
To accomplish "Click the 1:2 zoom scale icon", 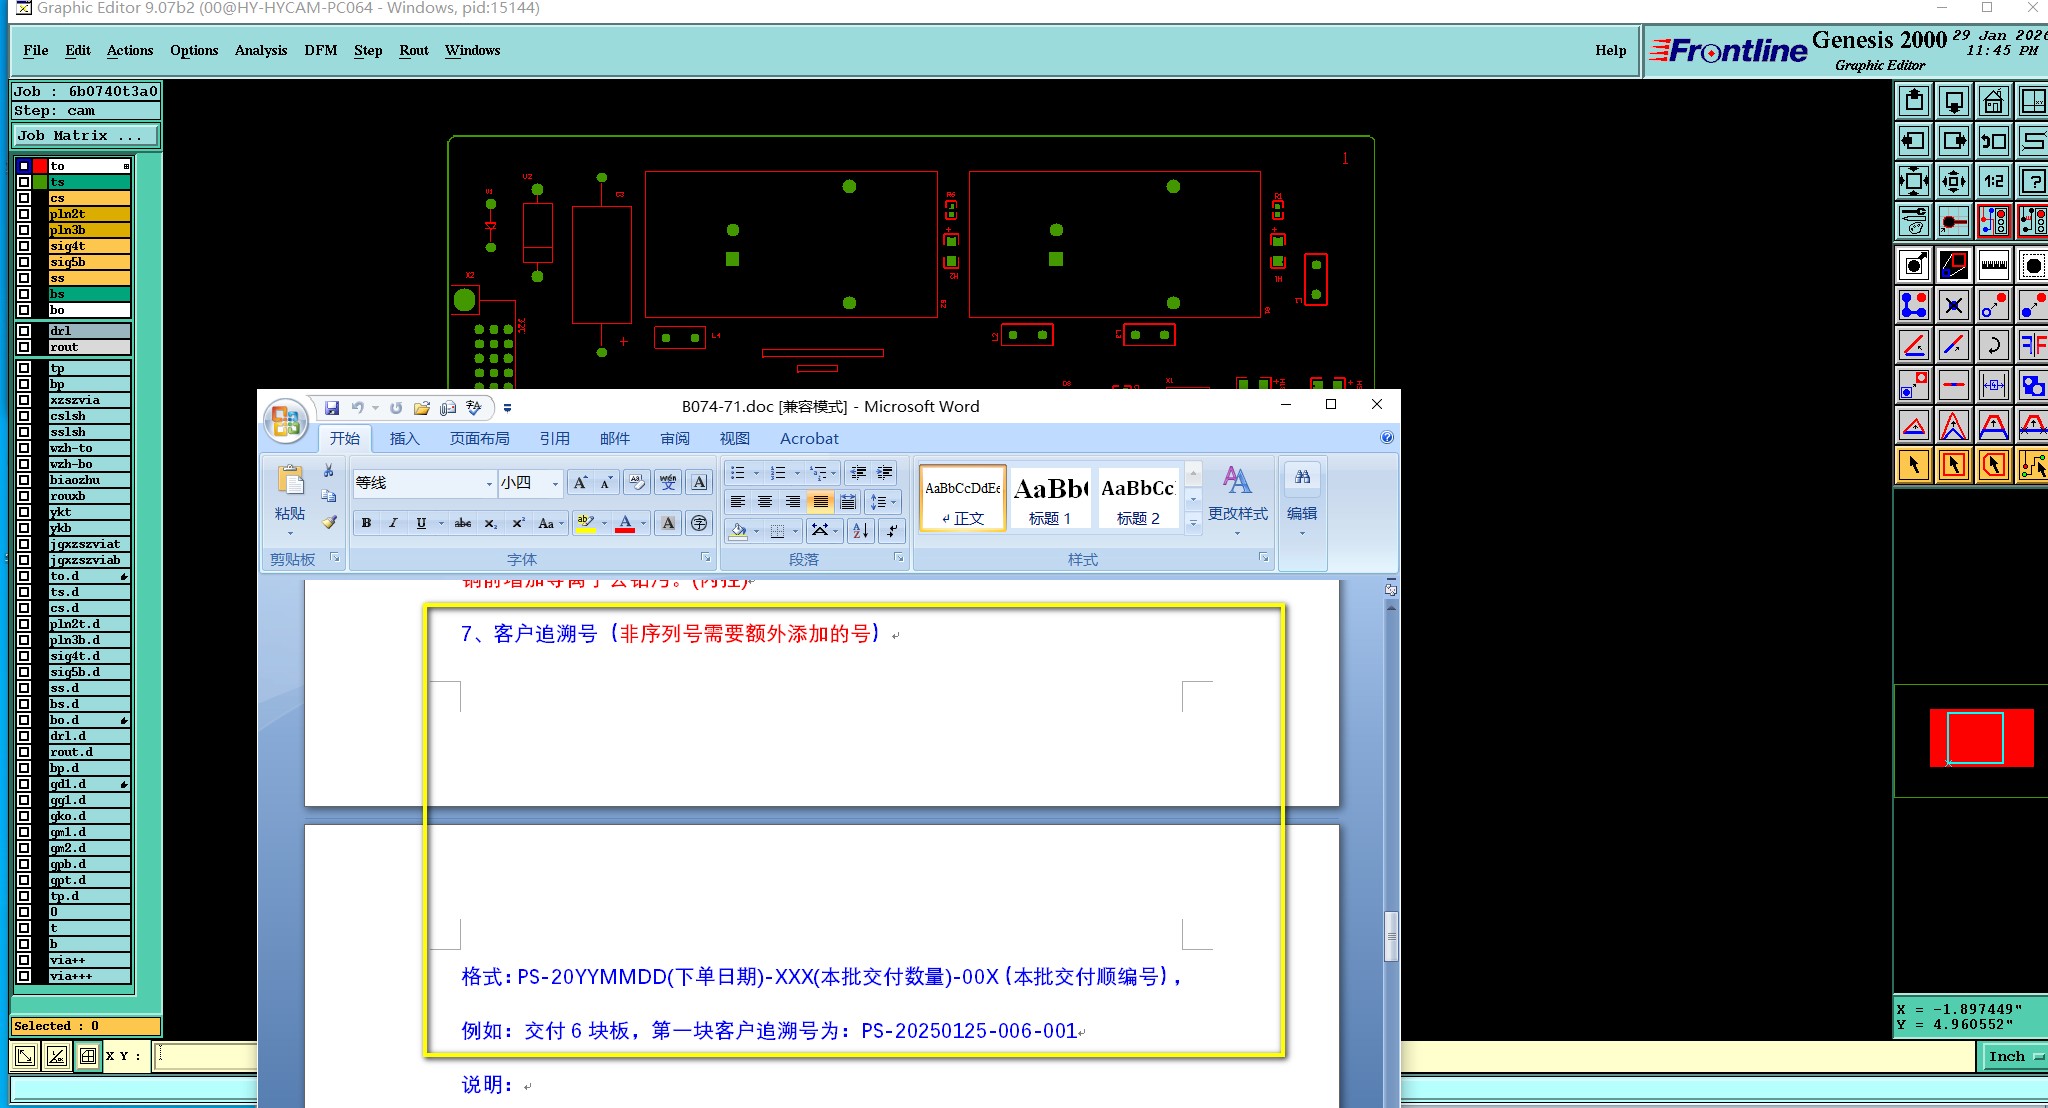I will point(1993,181).
